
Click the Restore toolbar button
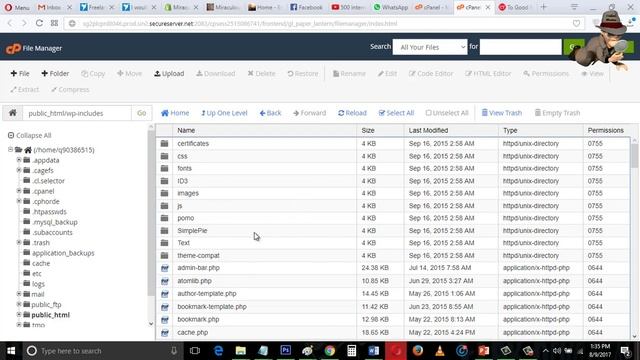302,73
